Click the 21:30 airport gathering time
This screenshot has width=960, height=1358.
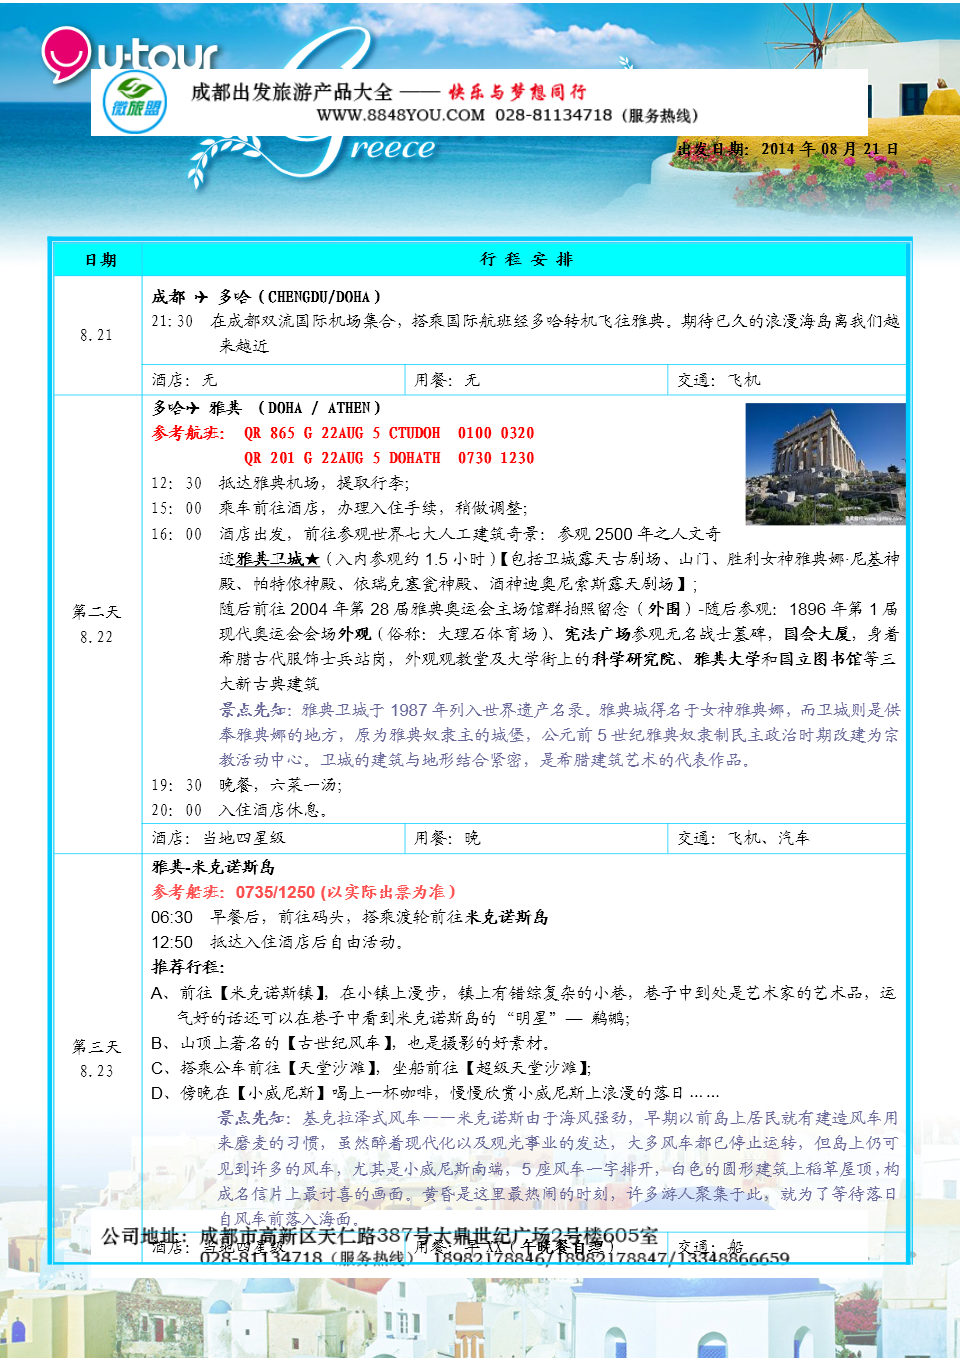coord(172,321)
